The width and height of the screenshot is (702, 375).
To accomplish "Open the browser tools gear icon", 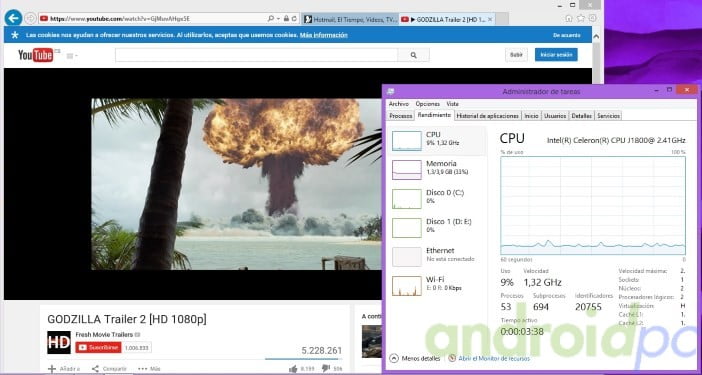I will click(592, 18).
